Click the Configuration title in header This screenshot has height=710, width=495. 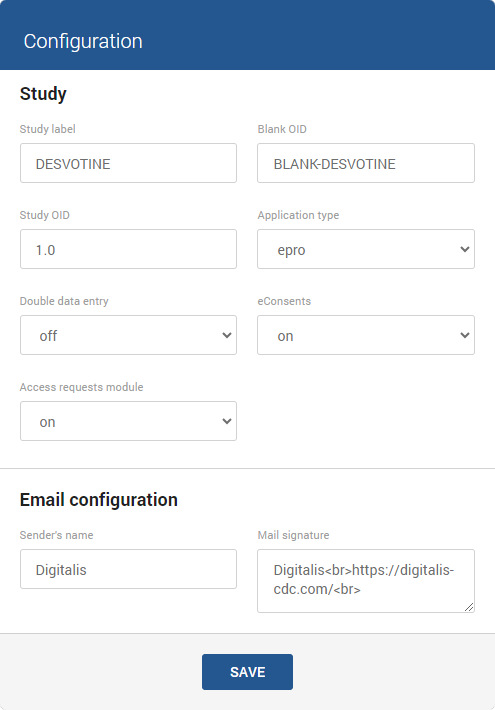coord(83,41)
